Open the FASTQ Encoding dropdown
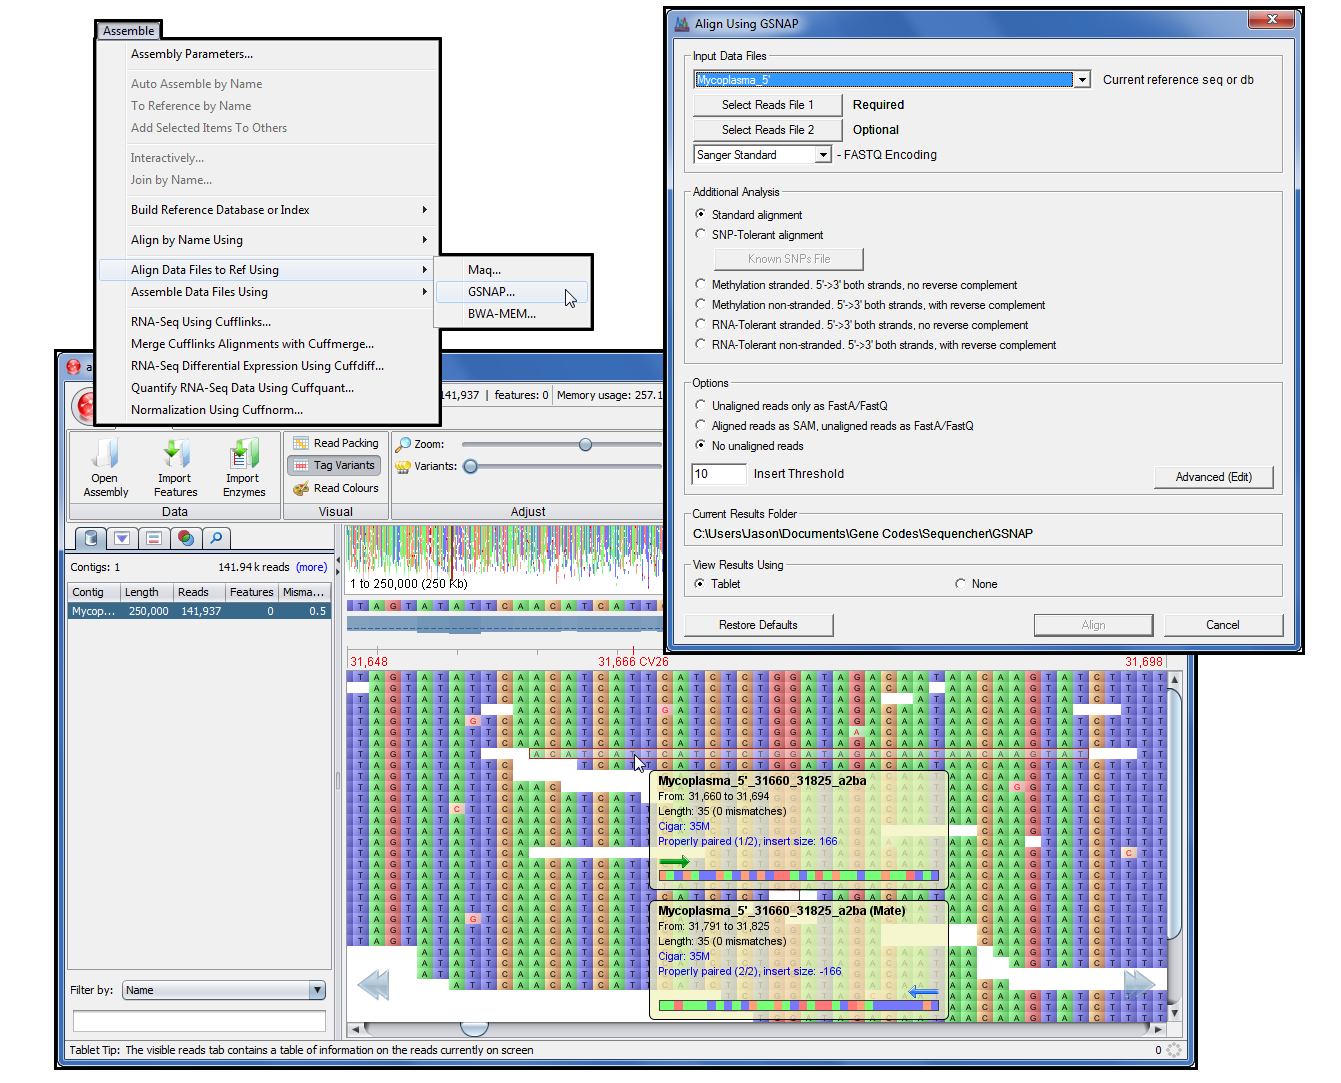The width and height of the screenshot is (1341, 1083). (x=822, y=154)
